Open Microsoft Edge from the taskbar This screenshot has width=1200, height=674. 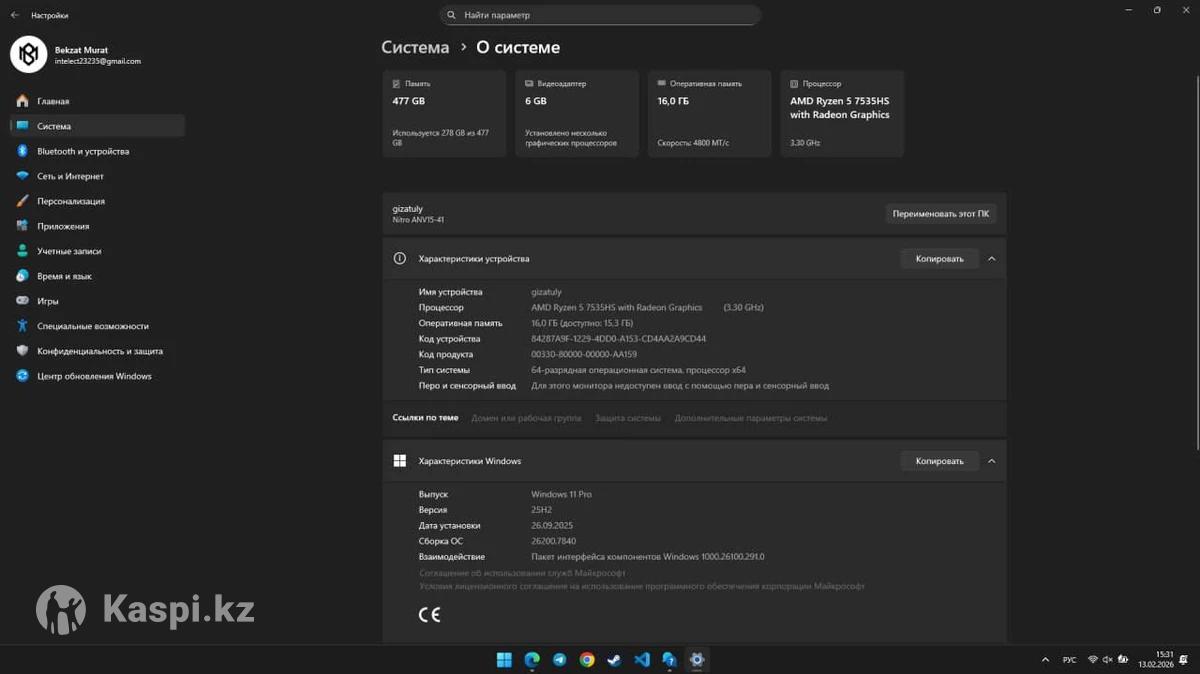532,660
